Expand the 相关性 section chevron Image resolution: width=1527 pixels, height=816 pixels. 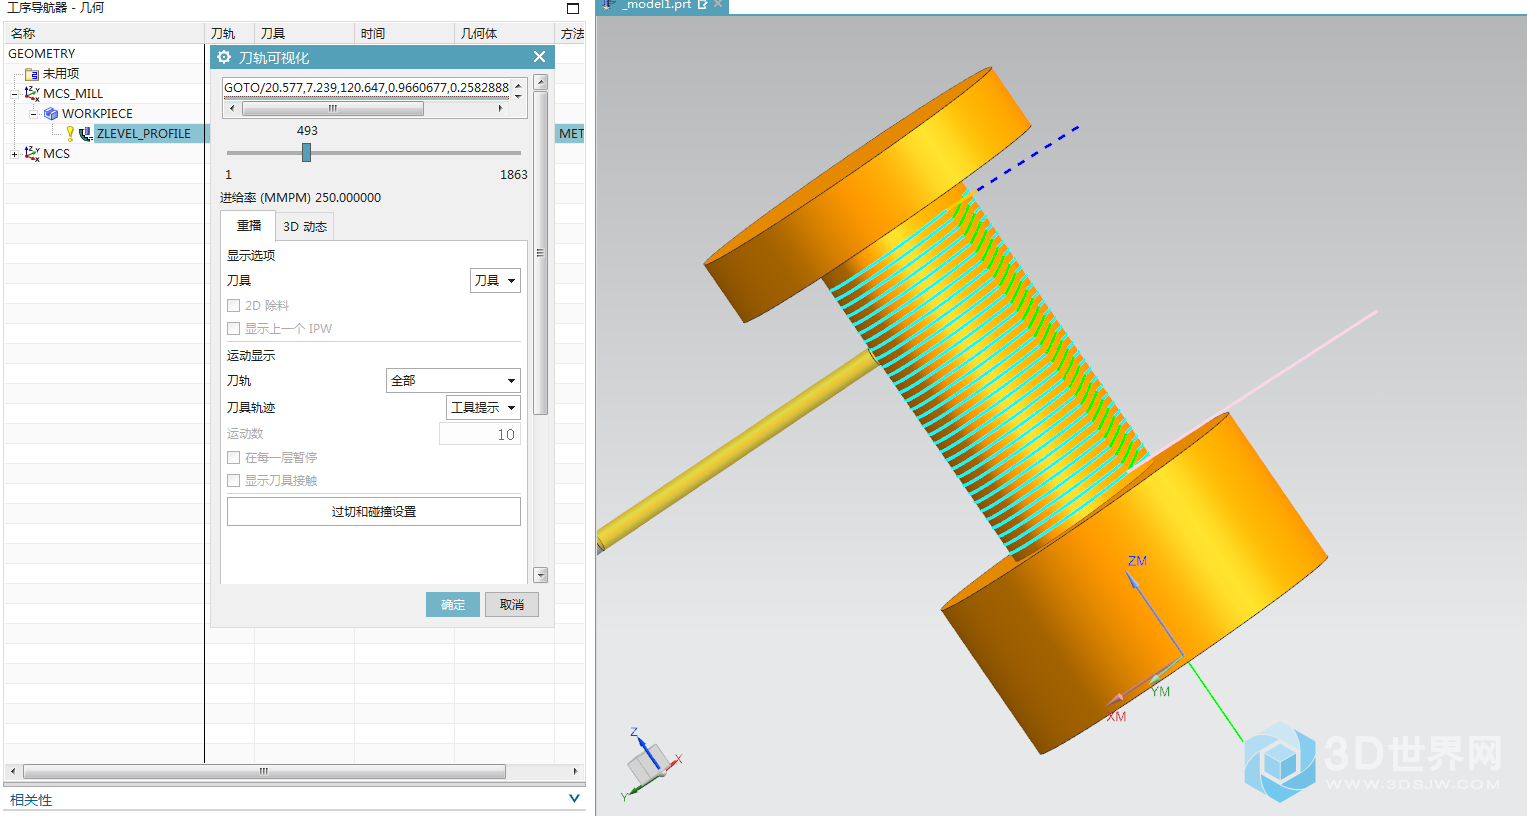[x=574, y=799]
